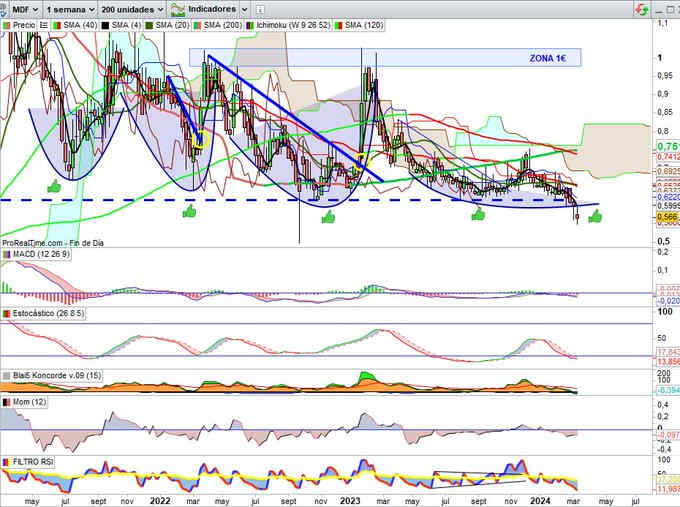
Task: Minimize the chart window
Action: tap(659, 10)
